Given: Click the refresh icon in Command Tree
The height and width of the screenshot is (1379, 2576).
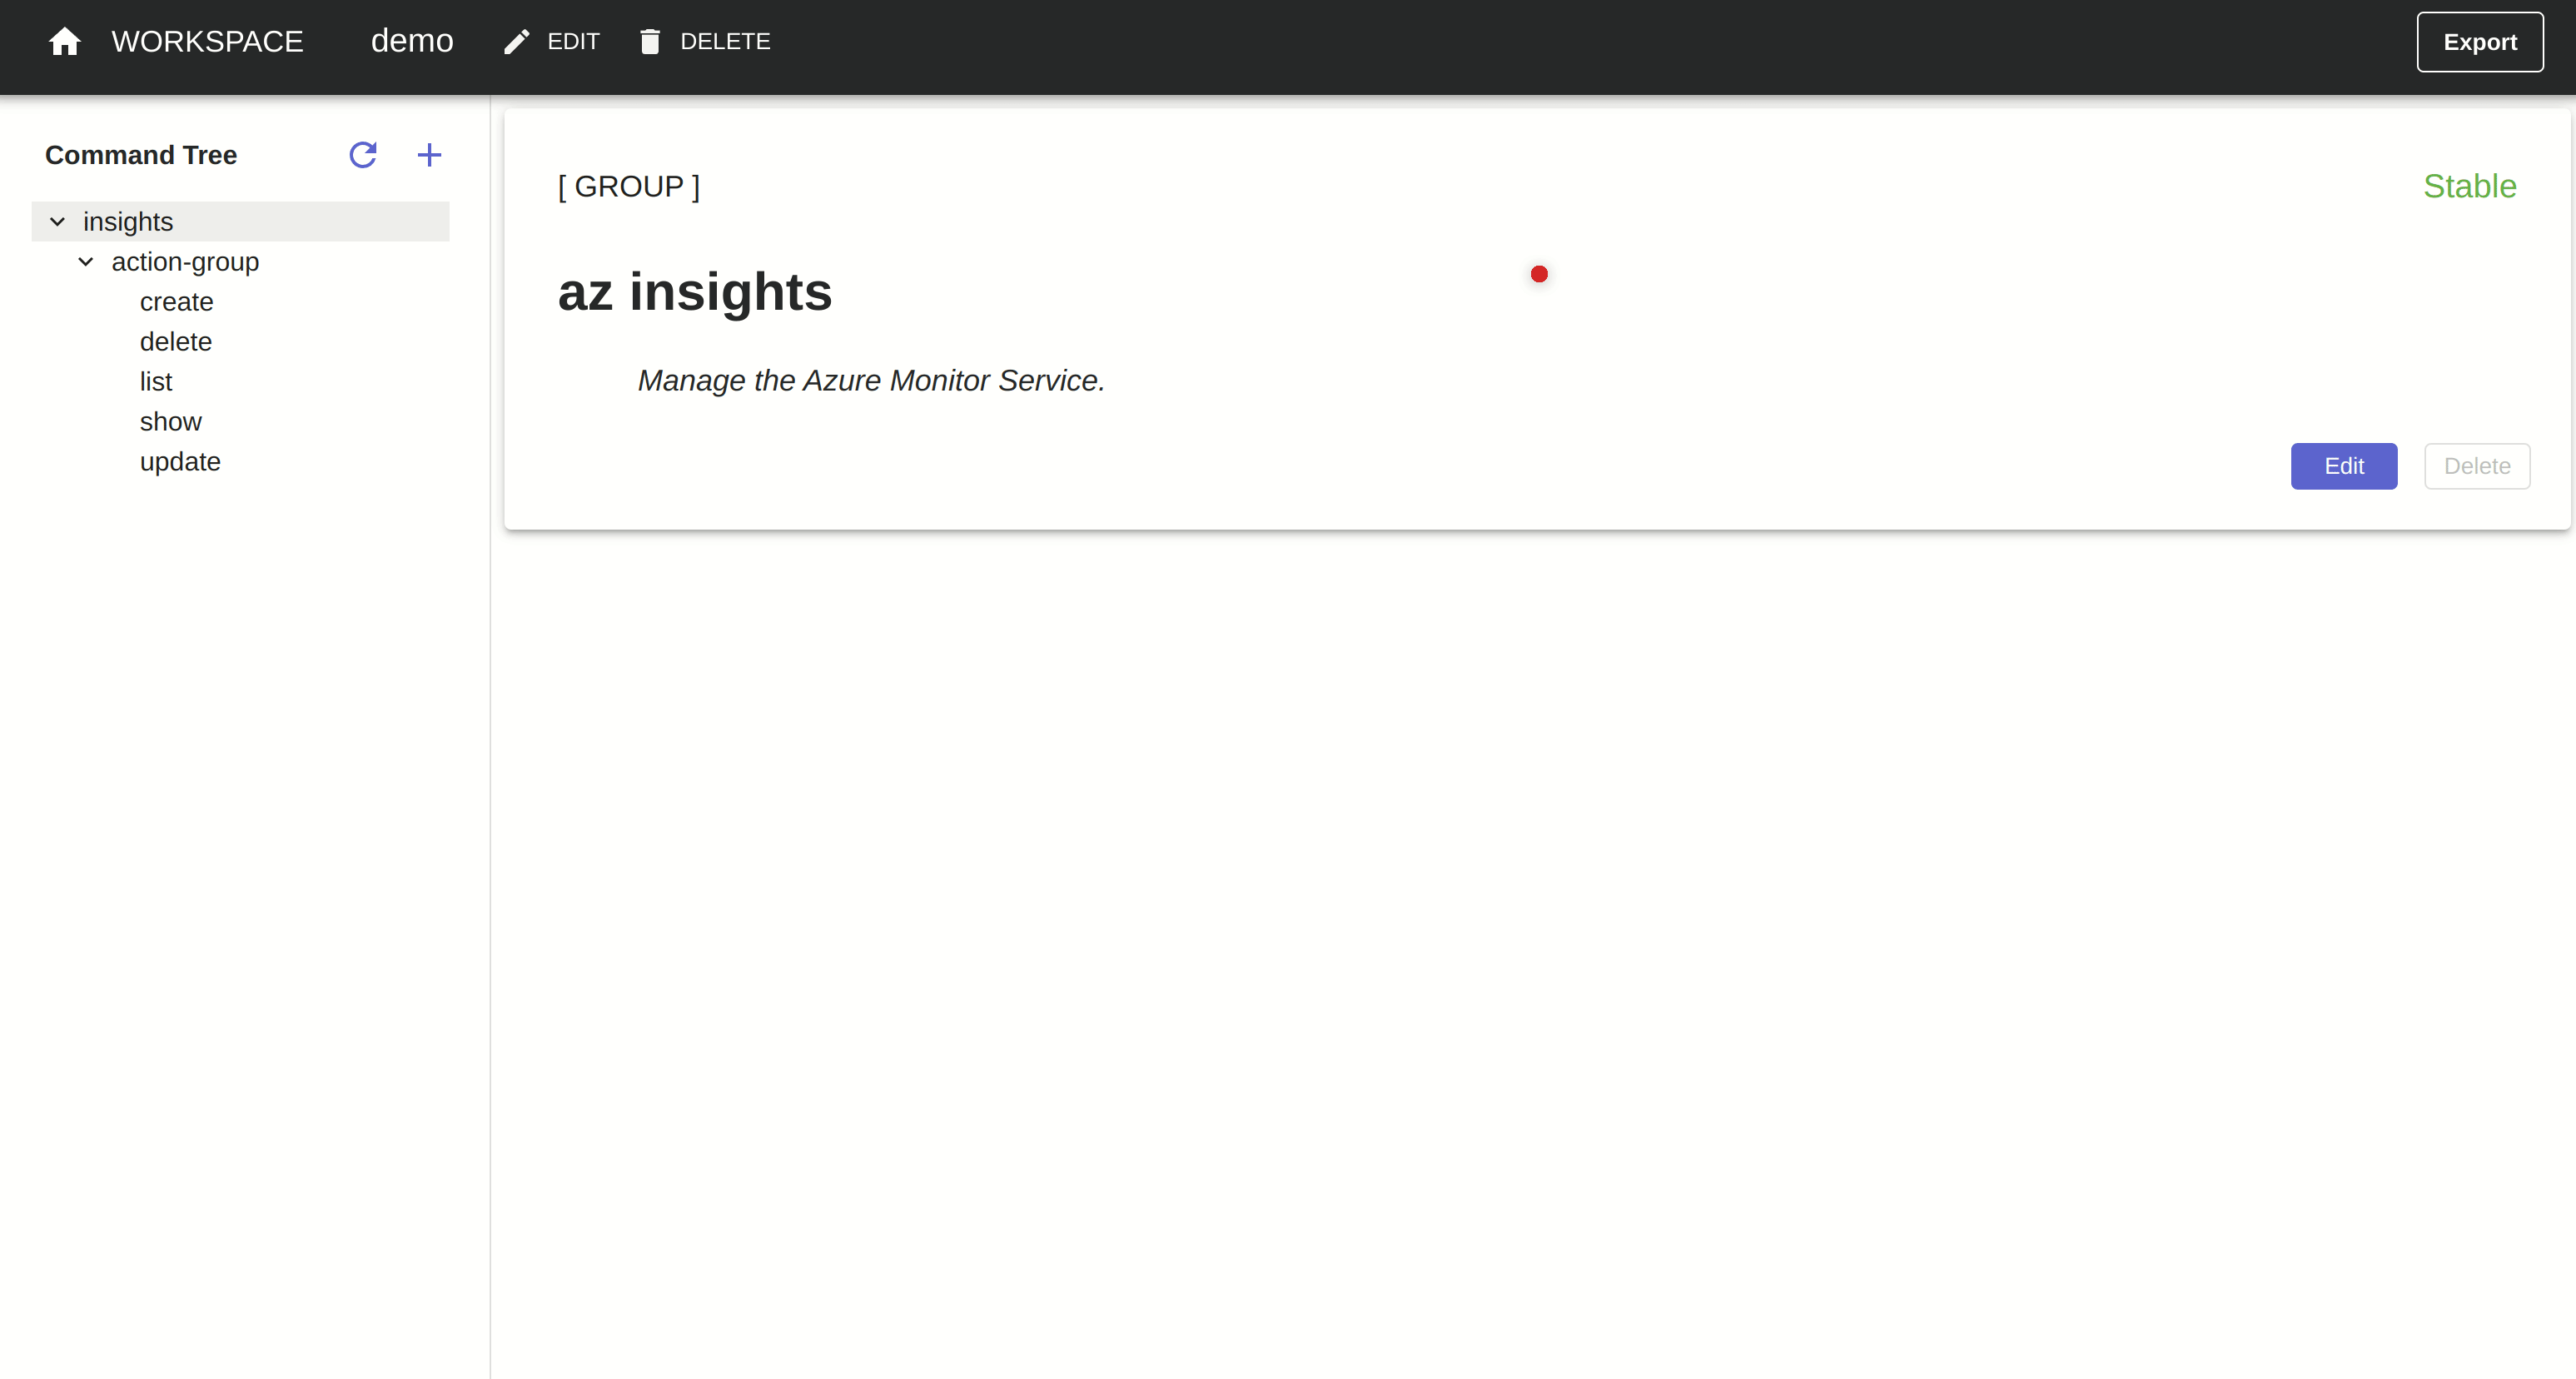Looking at the screenshot, I should (x=363, y=155).
